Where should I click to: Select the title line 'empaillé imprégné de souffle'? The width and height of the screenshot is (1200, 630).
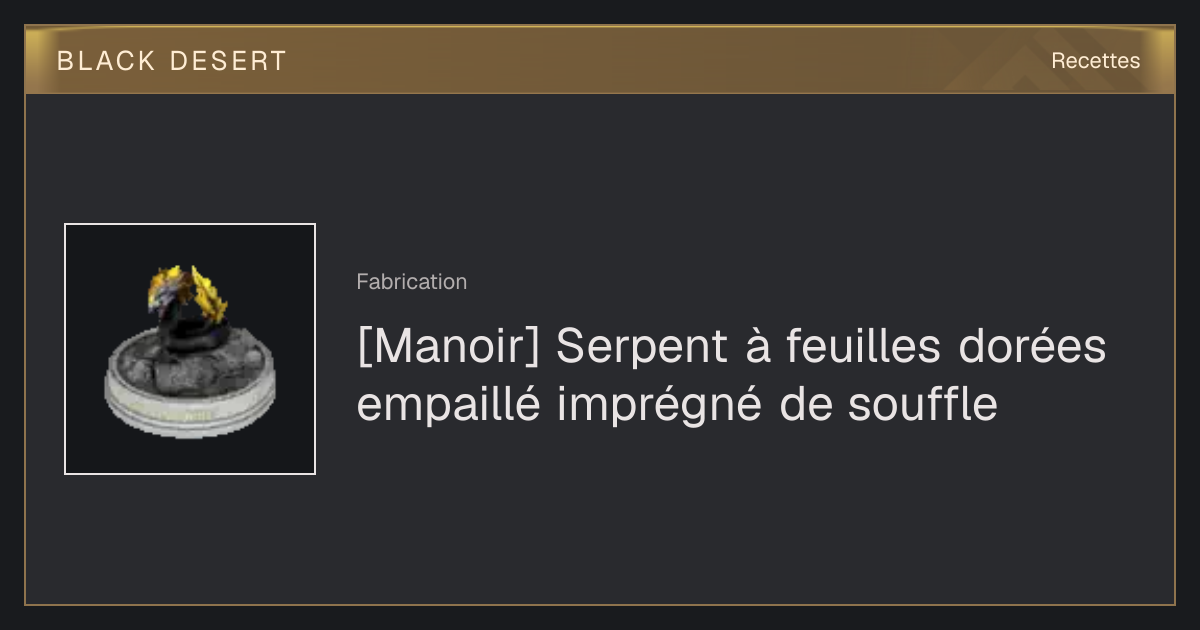point(677,406)
